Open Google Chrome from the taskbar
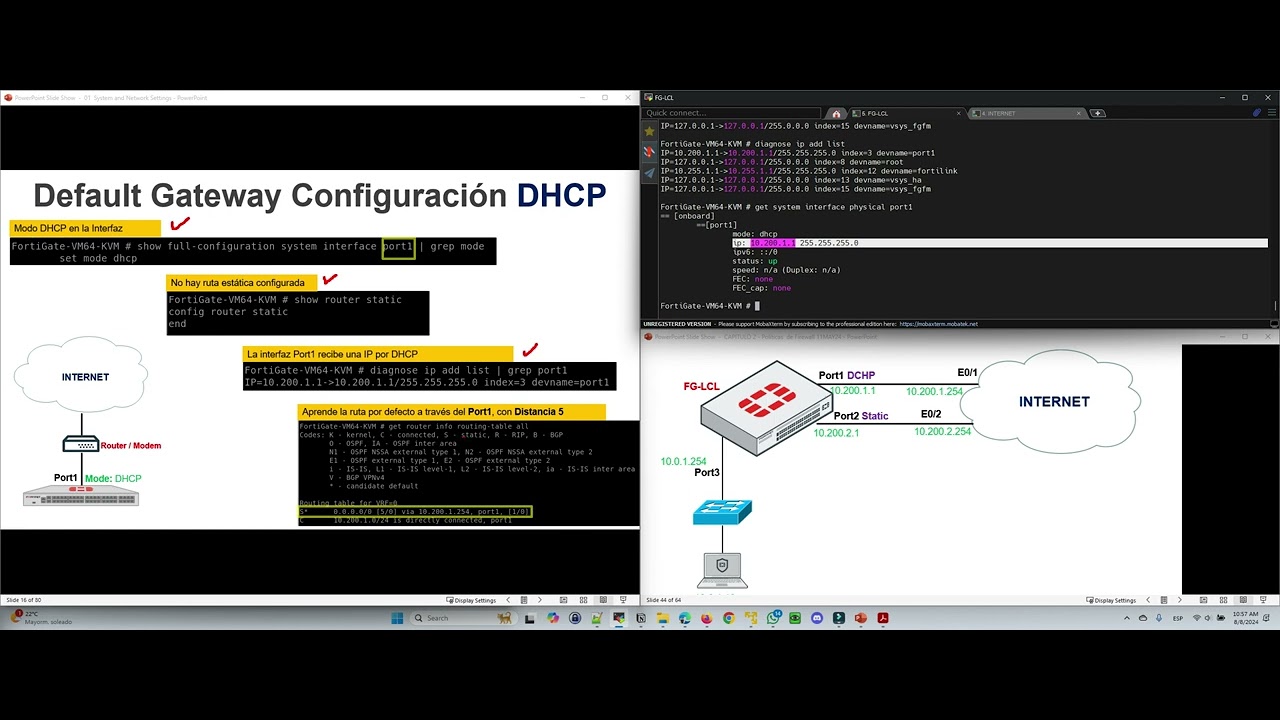The width and height of the screenshot is (1280, 720). tap(728, 618)
